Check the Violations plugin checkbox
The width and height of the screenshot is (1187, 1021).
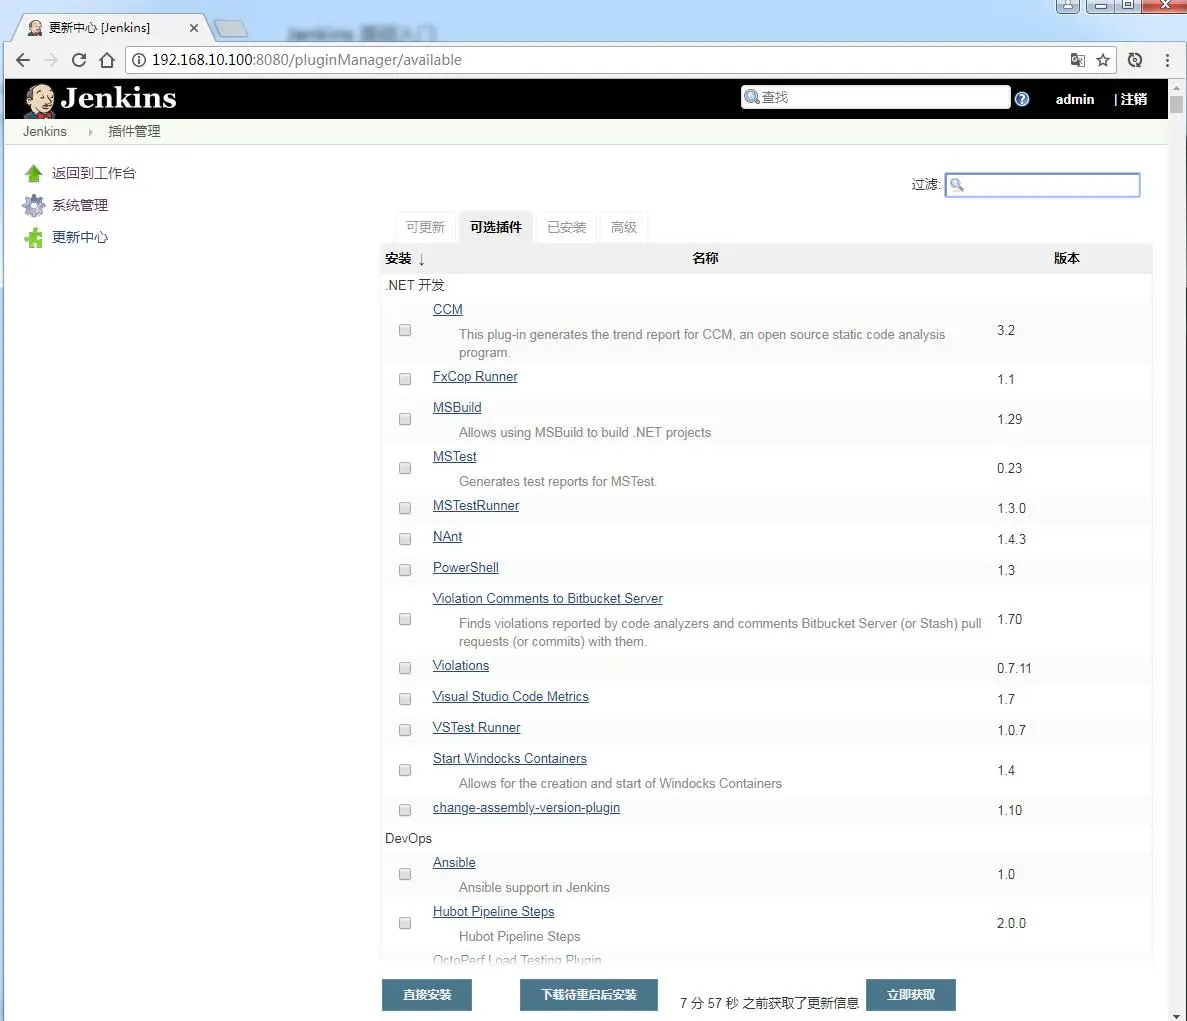point(405,668)
